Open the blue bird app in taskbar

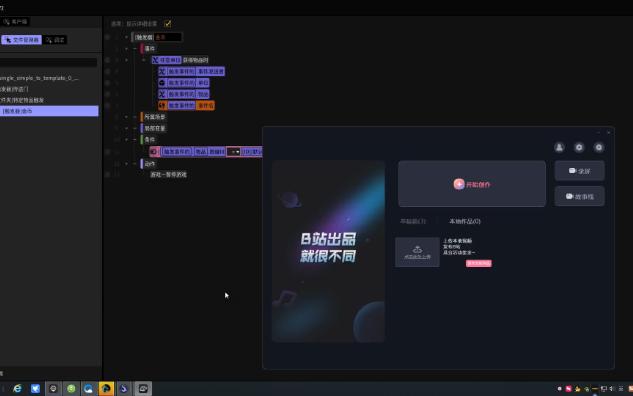coord(35,388)
